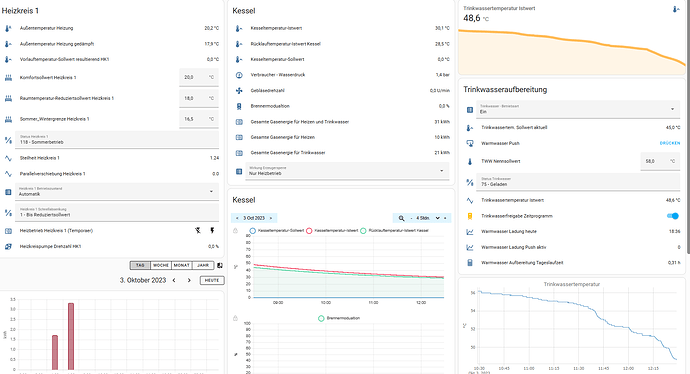This screenshot has height=374, width=690.
Task: Decrease Kessel chart time range with minus
Action: click(411, 218)
